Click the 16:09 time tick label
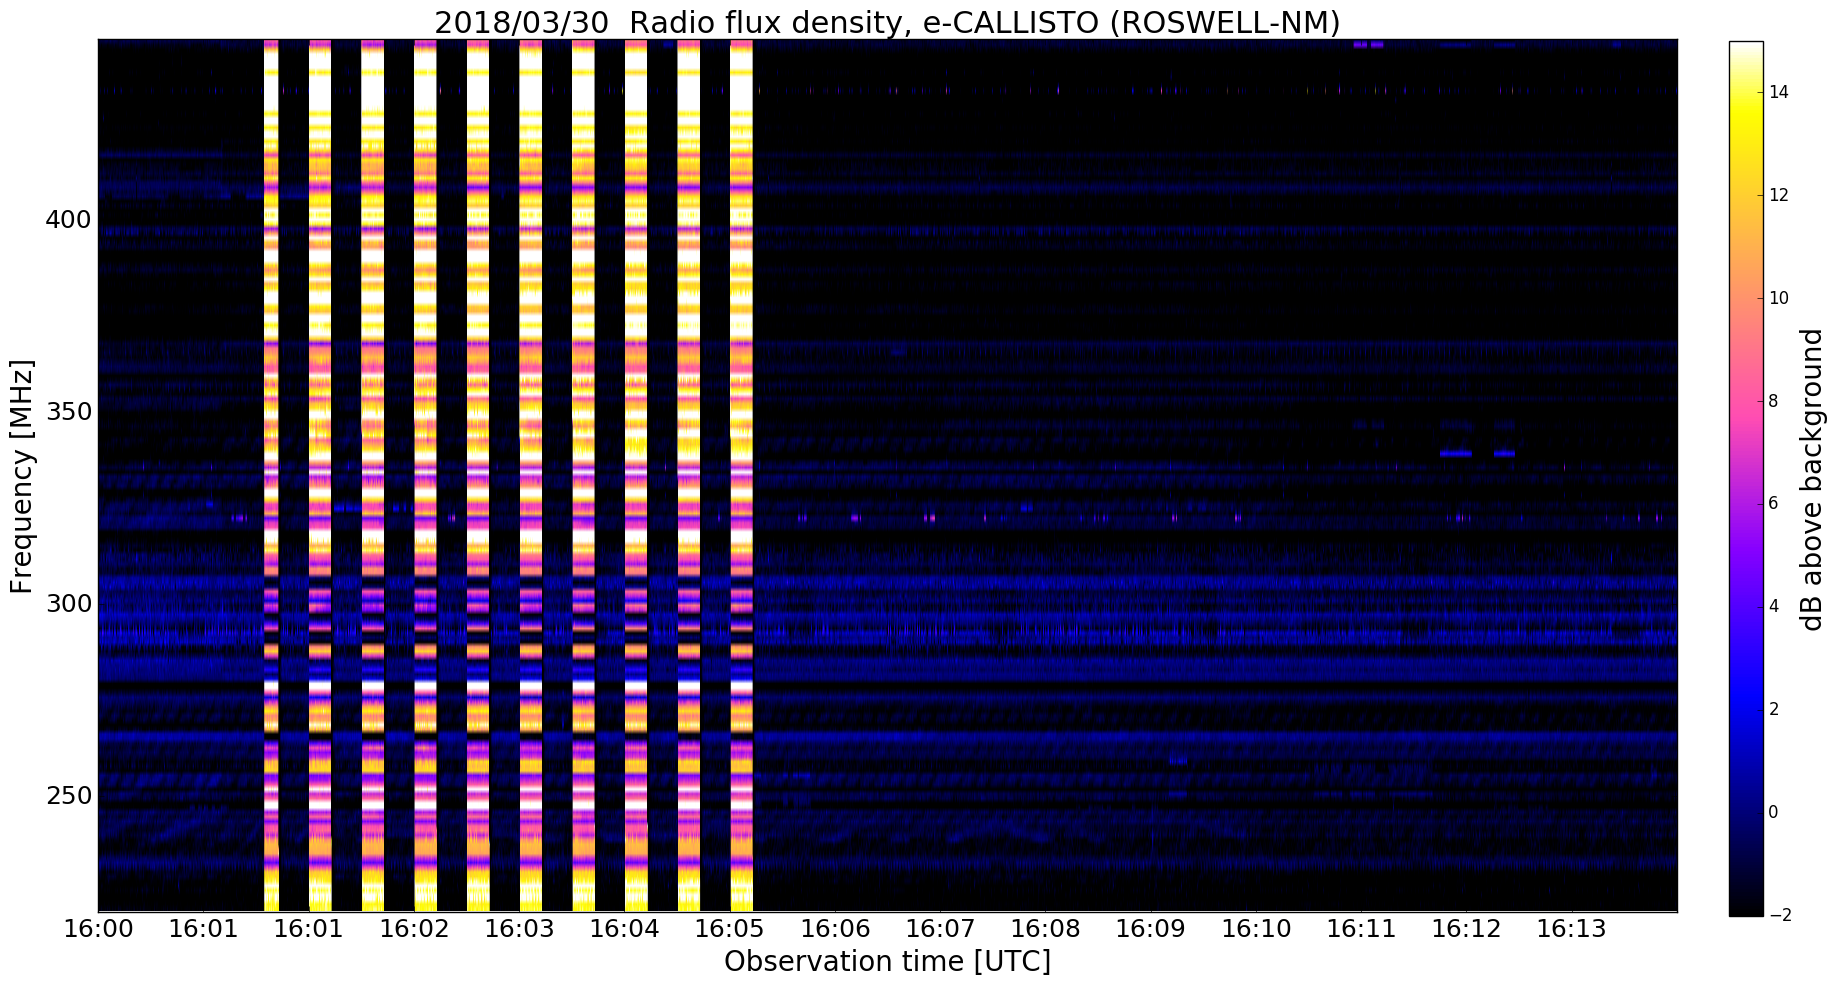 tap(1150, 929)
